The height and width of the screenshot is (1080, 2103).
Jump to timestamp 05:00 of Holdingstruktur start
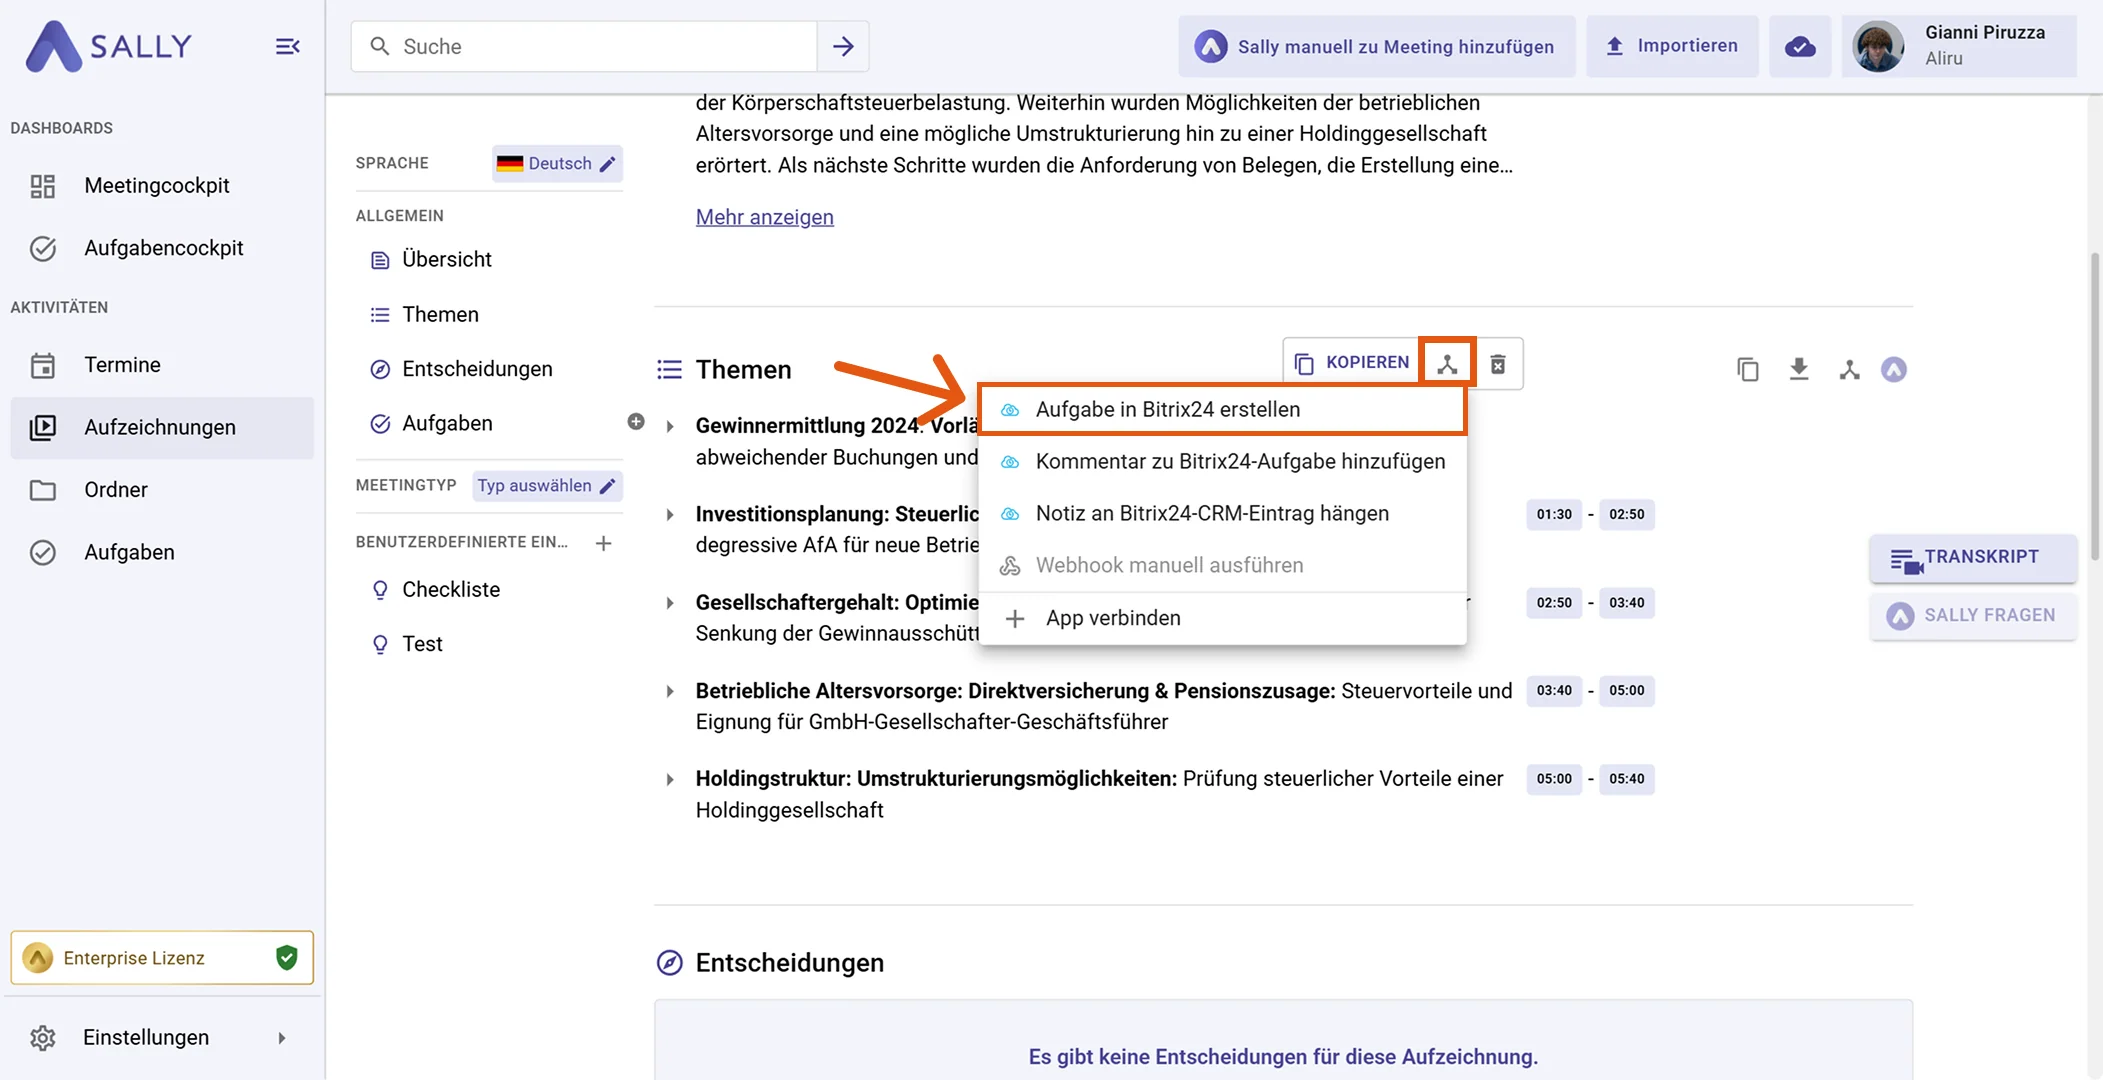point(1554,779)
